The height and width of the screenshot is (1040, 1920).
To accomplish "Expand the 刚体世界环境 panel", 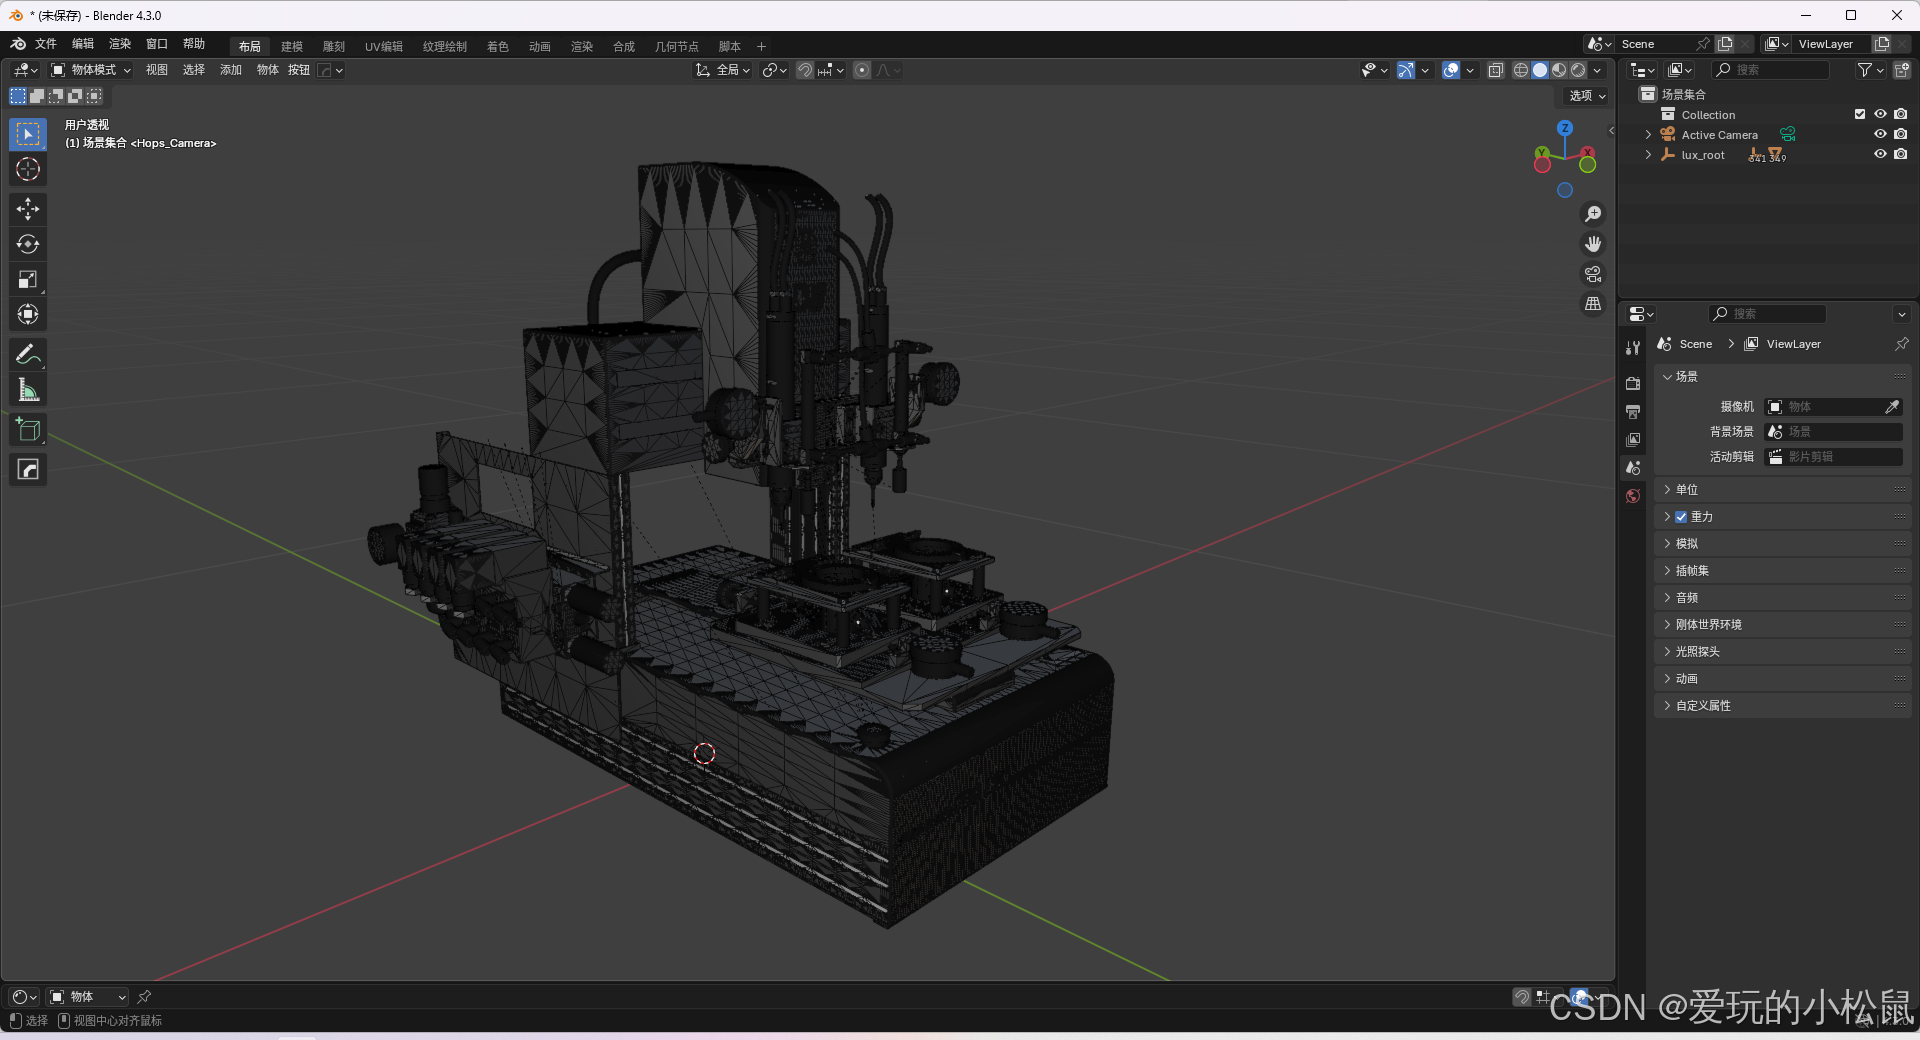I will tap(1782, 625).
